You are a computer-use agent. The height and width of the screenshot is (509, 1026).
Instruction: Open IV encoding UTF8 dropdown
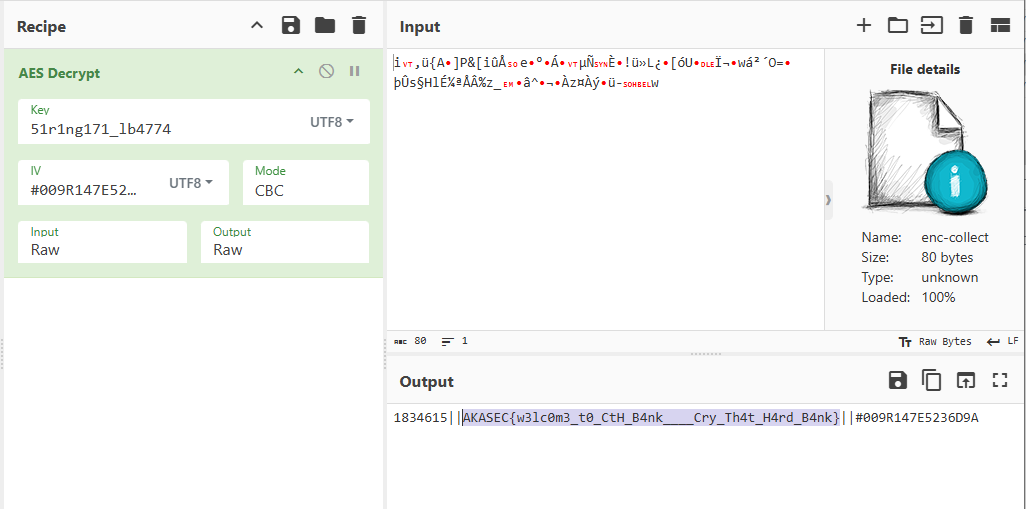[x=191, y=183]
